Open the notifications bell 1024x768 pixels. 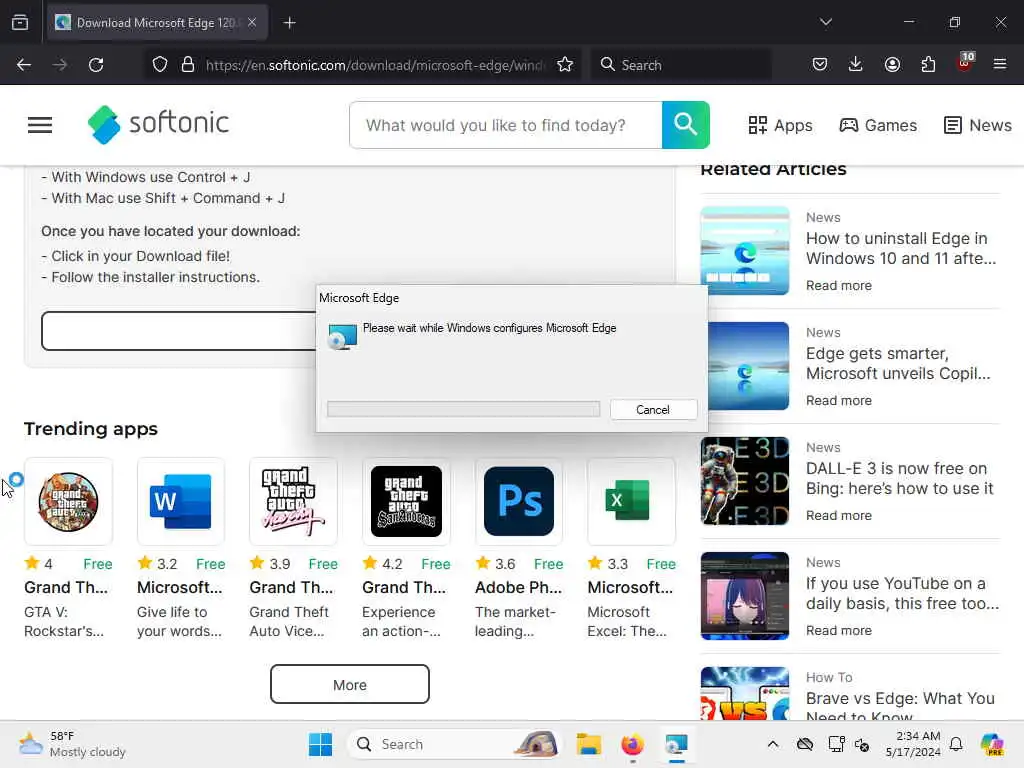(956, 744)
